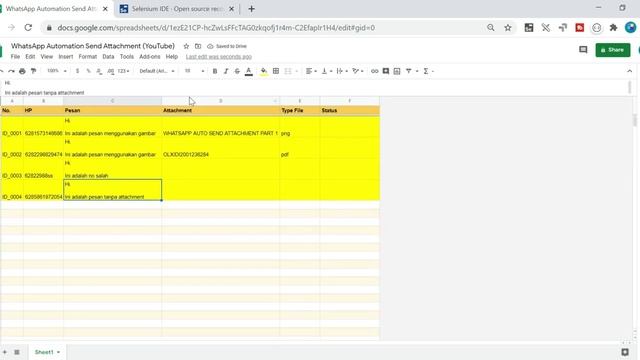
Task: Insert a chart
Action: click(x=397, y=71)
